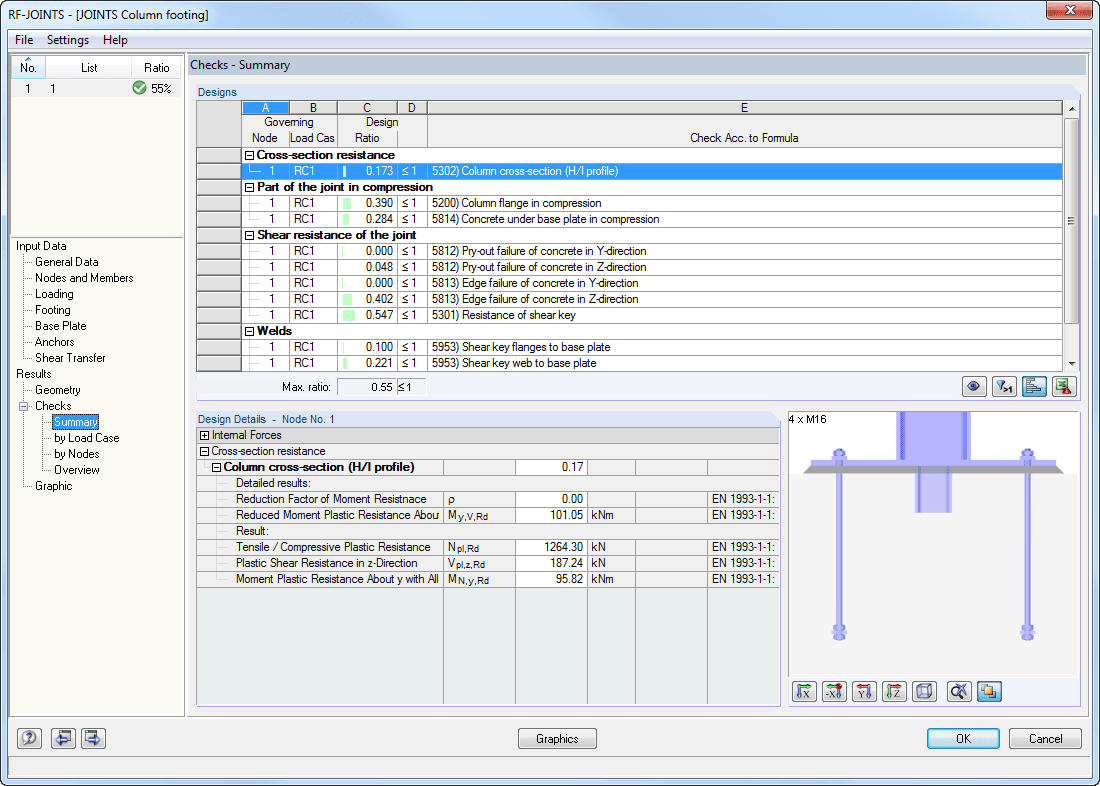This screenshot has width=1100, height=786.
Task: Open the Loading input page
Action: [54, 294]
